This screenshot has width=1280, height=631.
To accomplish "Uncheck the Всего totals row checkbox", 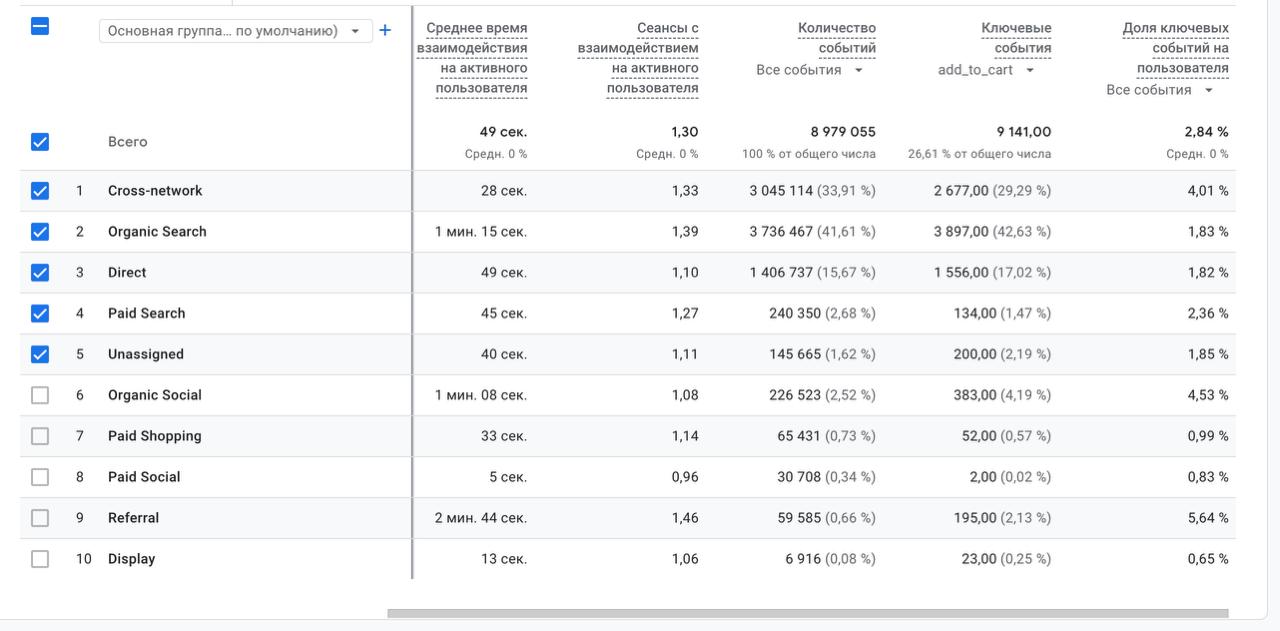I will (x=40, y=142).
